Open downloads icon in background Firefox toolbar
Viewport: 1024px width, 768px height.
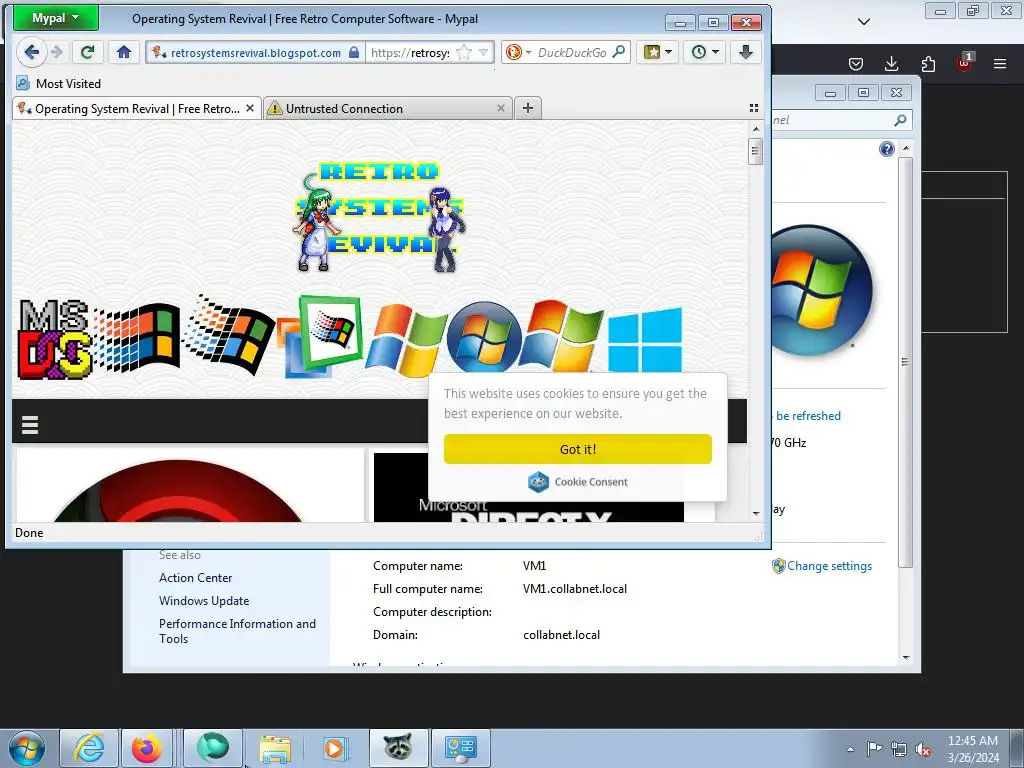click(891, 63)
